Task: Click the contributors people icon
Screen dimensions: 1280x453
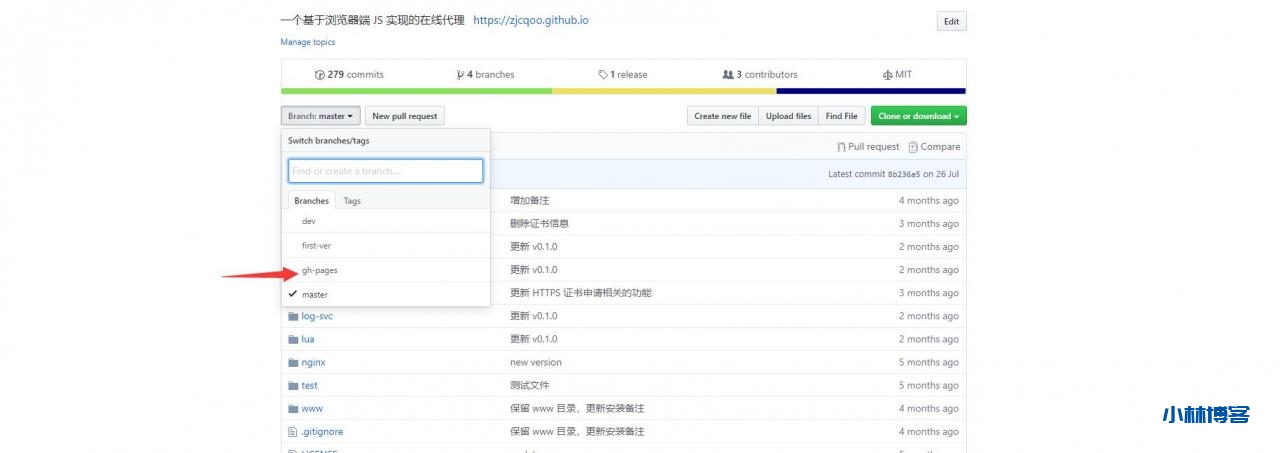Action: pyautogui.click(x=728, y=75)
